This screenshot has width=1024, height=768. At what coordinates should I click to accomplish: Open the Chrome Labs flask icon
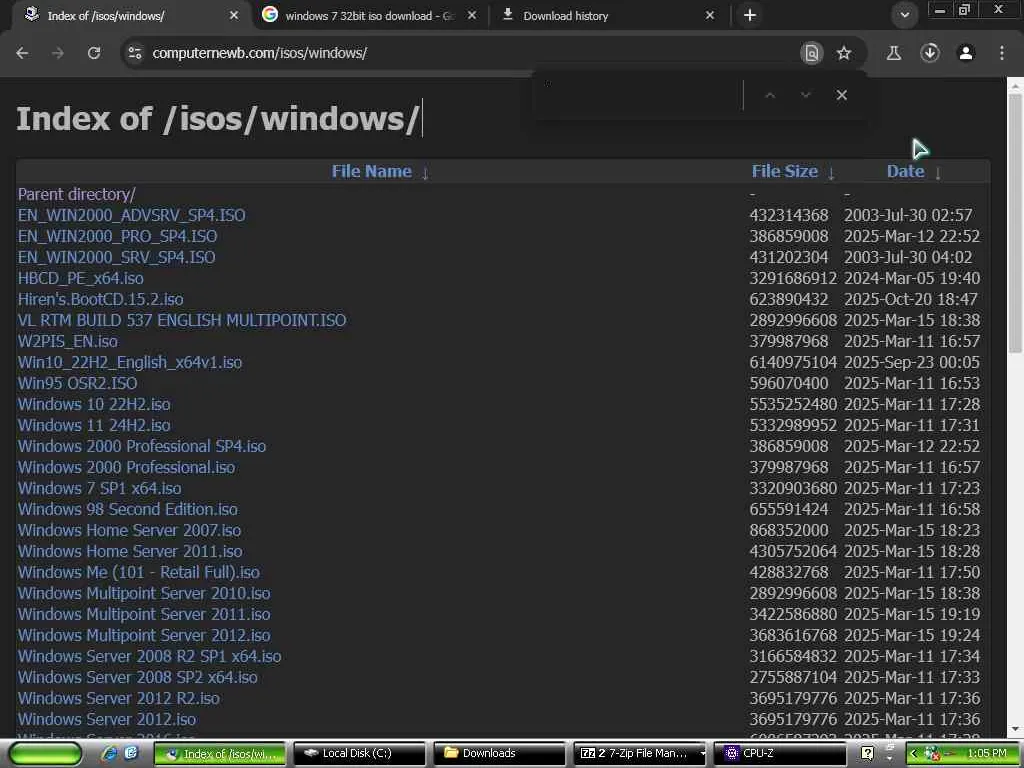click(x=894, y=53)
